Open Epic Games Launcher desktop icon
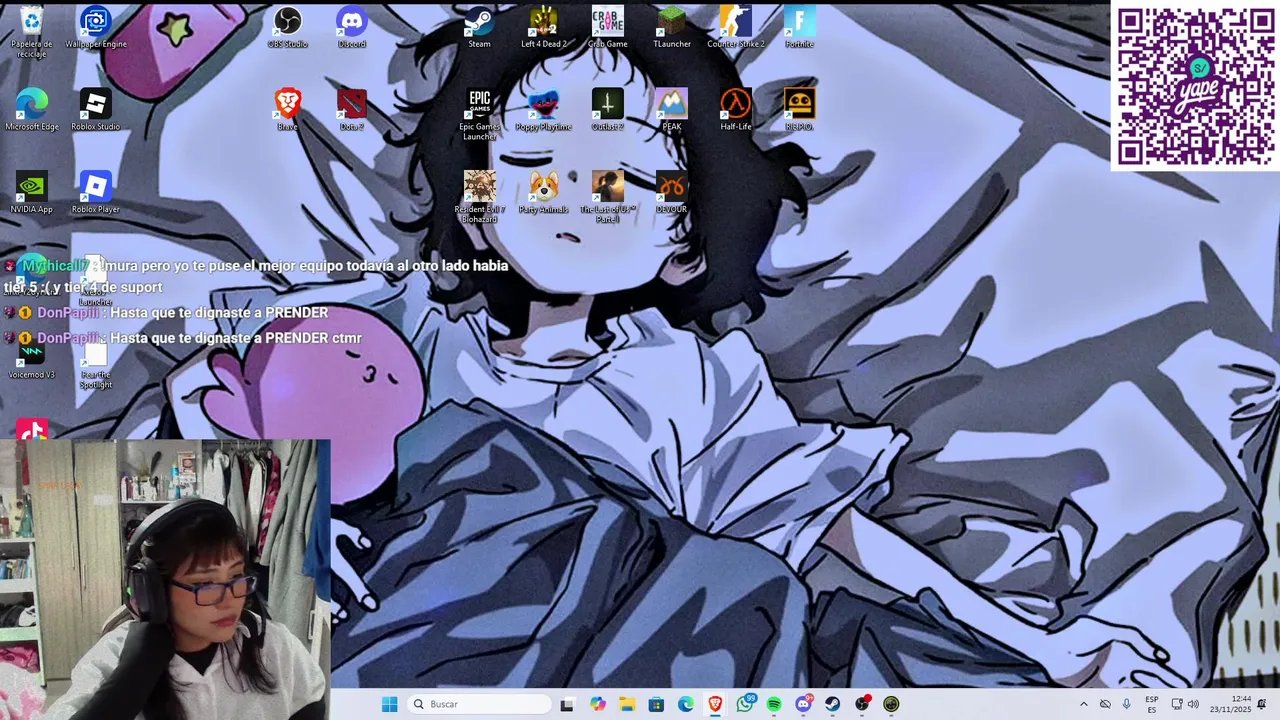Viewport: 1280px width, 720px height. tap(480, 115)
